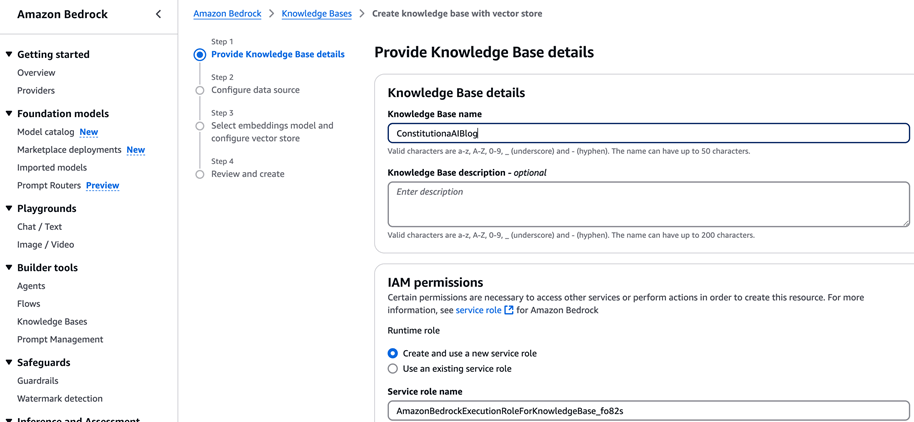Collapse the Safeguards section
This screenshot has height=422, width=914.
[x=9, y=363]
